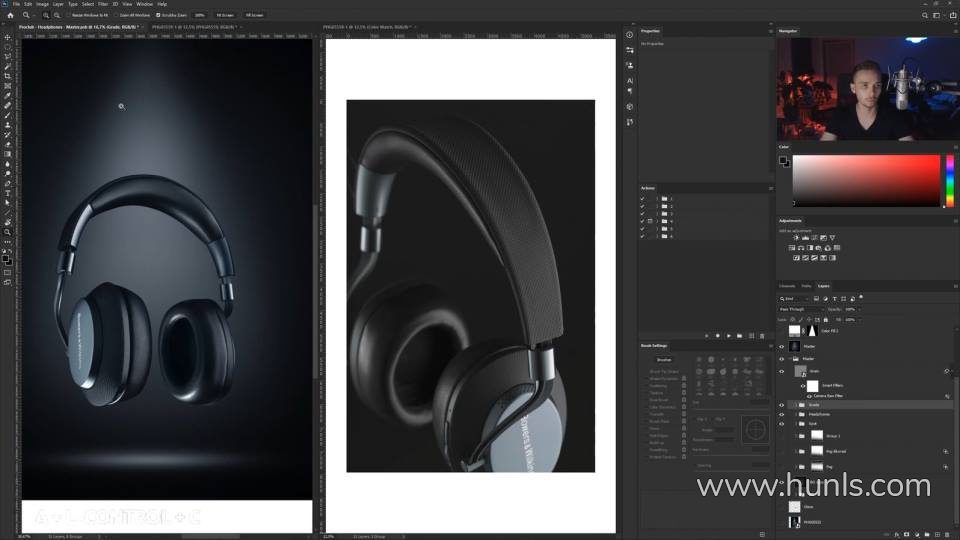Select the Clone Stamp tool

[x=7, y=125]
